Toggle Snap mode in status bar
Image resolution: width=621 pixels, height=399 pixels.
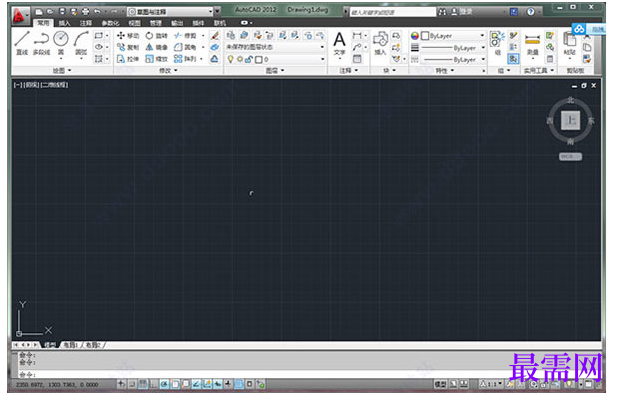[x=132, y=384]
